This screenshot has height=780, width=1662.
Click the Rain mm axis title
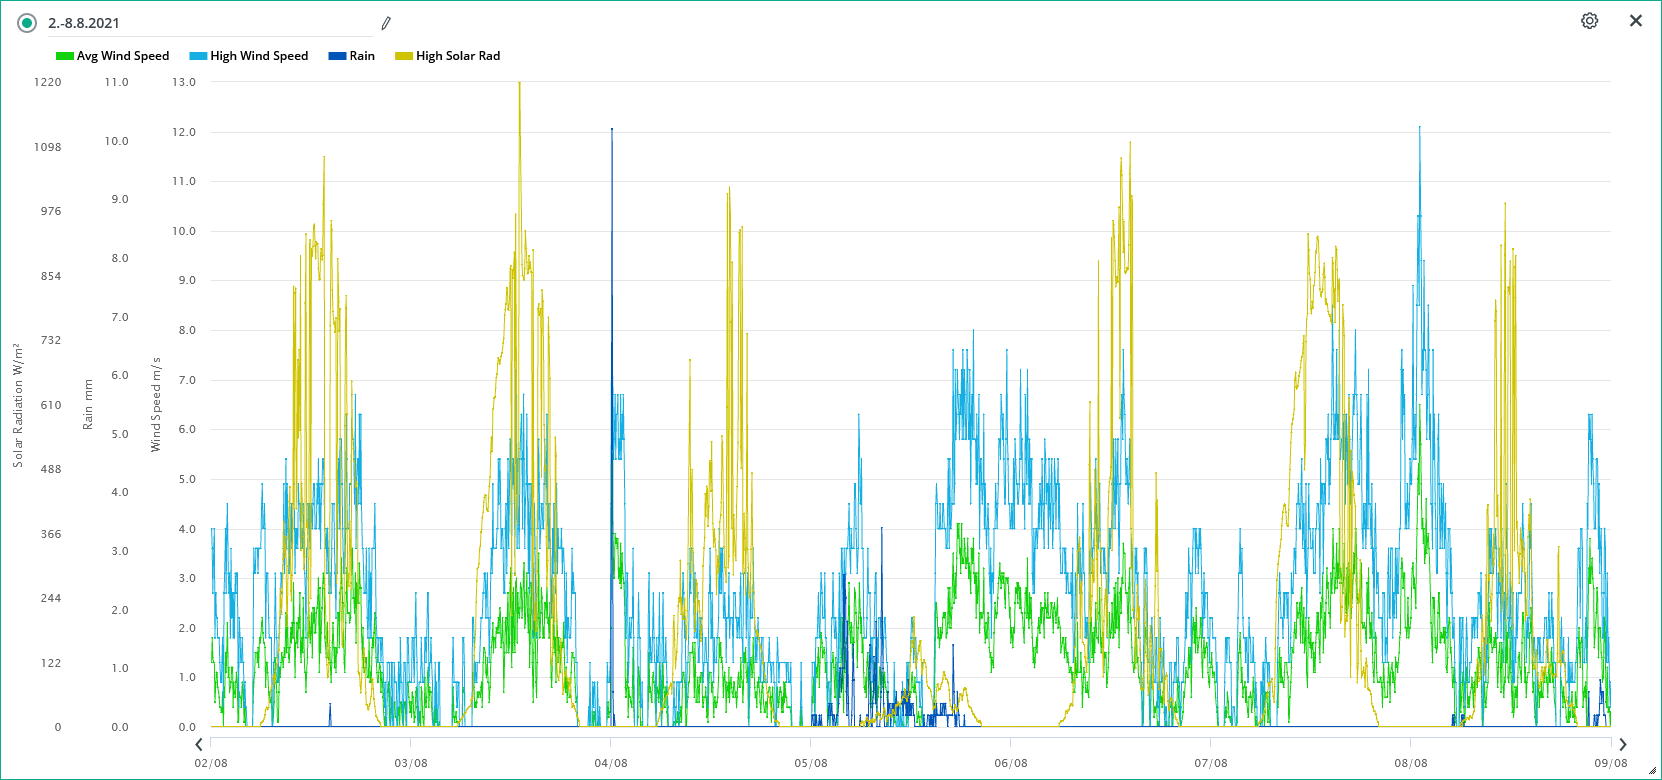88,405
